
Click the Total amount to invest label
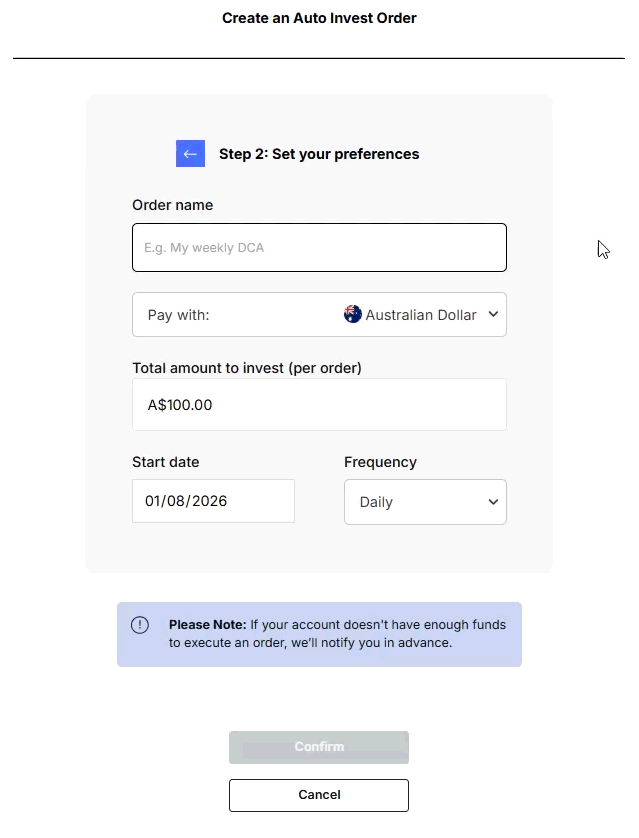pyautogui.click(x=248, y=368)
